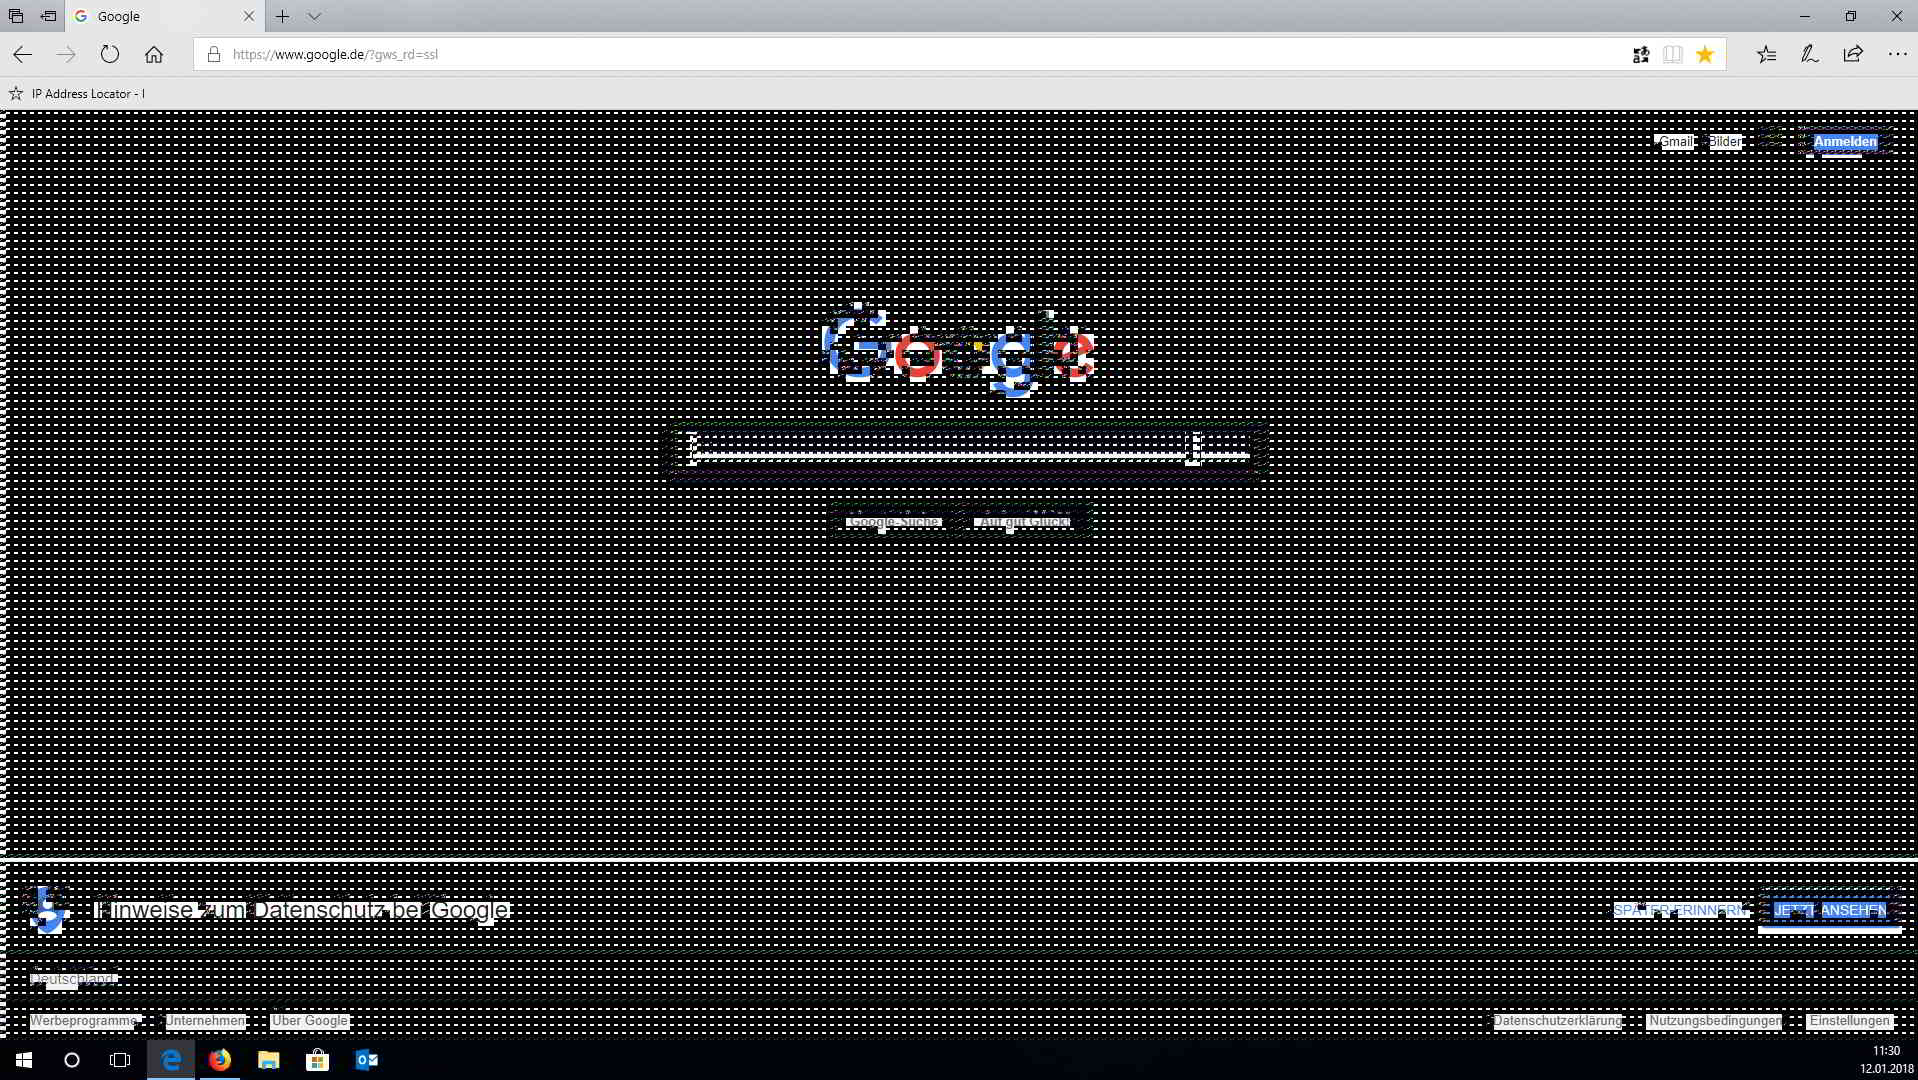This screenshot has width=1918, height=1080.
Task: Open the Datenschutzerklärung footer link
Action: click(x=1557, y=1021)
